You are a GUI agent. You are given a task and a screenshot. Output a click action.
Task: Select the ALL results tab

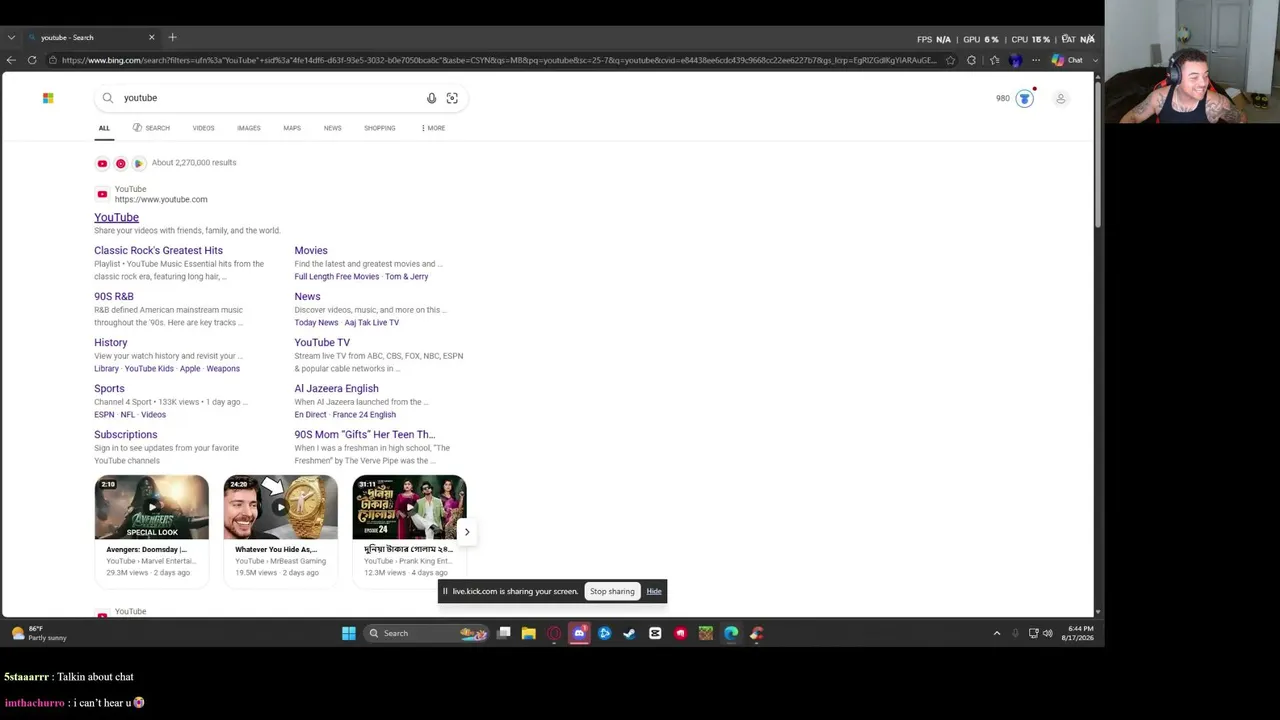click(104, 128)
